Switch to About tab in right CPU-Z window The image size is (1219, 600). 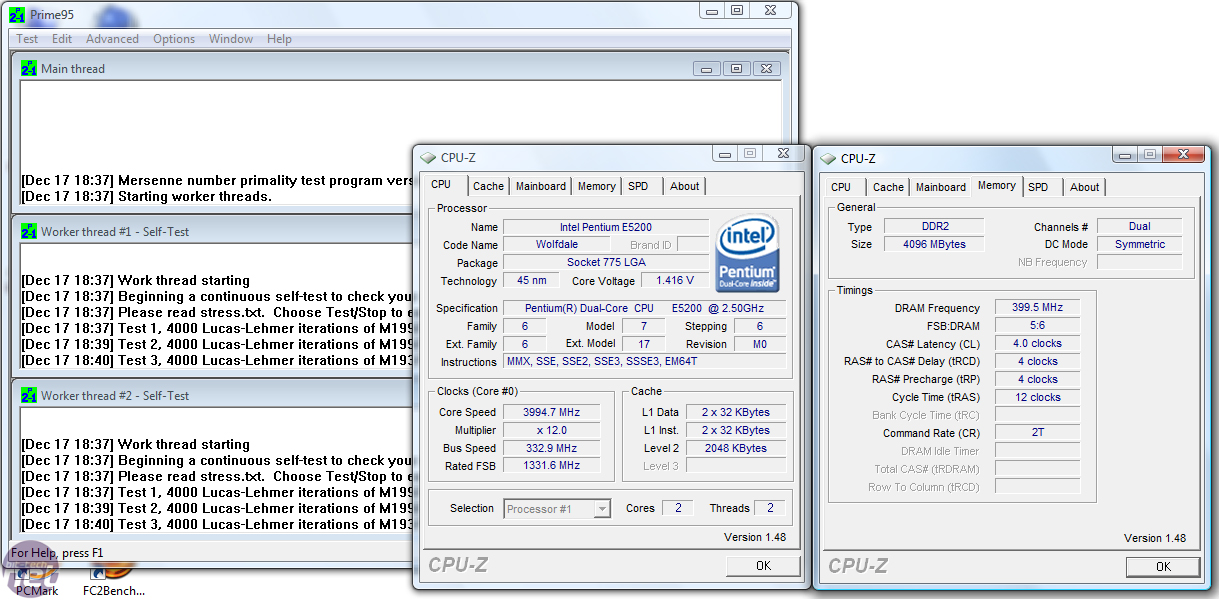tap(1084, 187)
